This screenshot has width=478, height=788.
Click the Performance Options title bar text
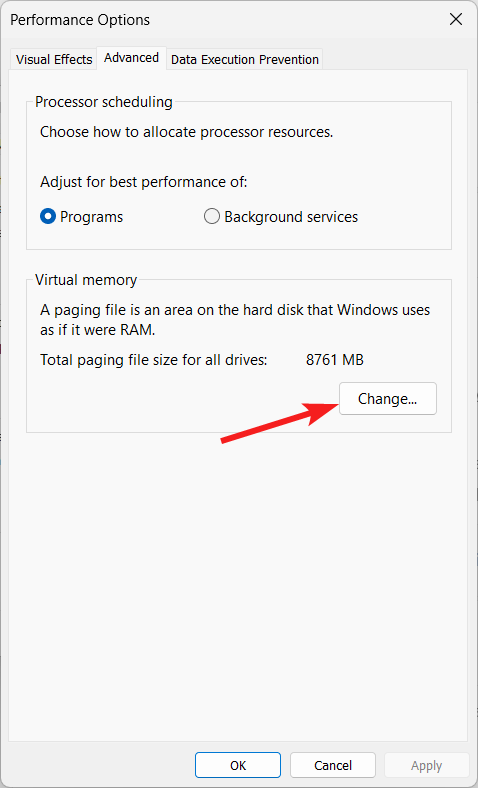pyautogui.click(x=80, y=20)
